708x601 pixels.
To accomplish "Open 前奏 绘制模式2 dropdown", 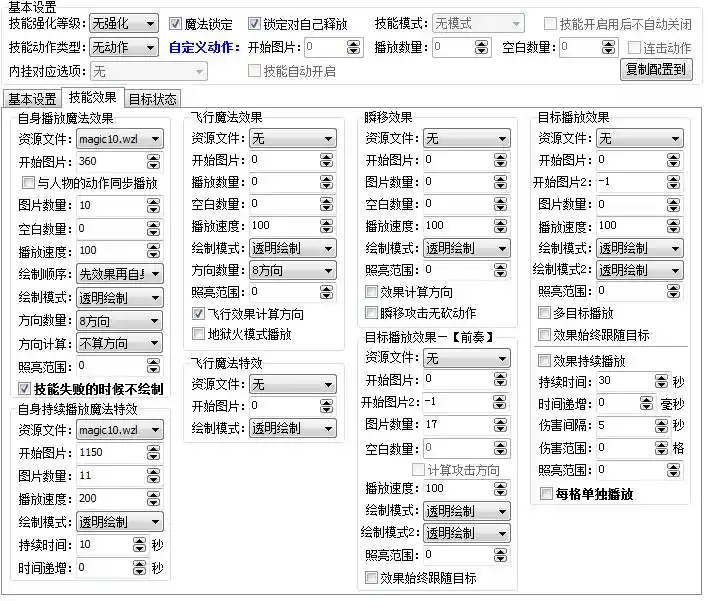I will point(466,533).
